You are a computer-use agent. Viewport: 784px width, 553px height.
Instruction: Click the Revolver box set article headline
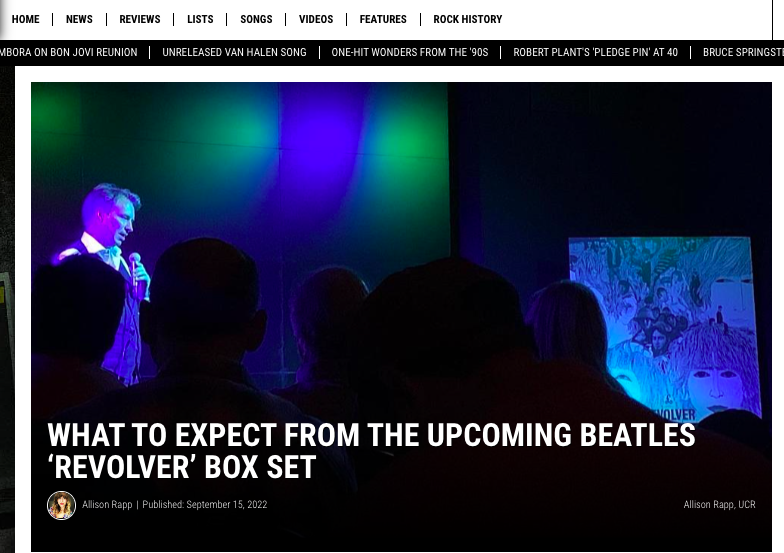click(371, 450)
